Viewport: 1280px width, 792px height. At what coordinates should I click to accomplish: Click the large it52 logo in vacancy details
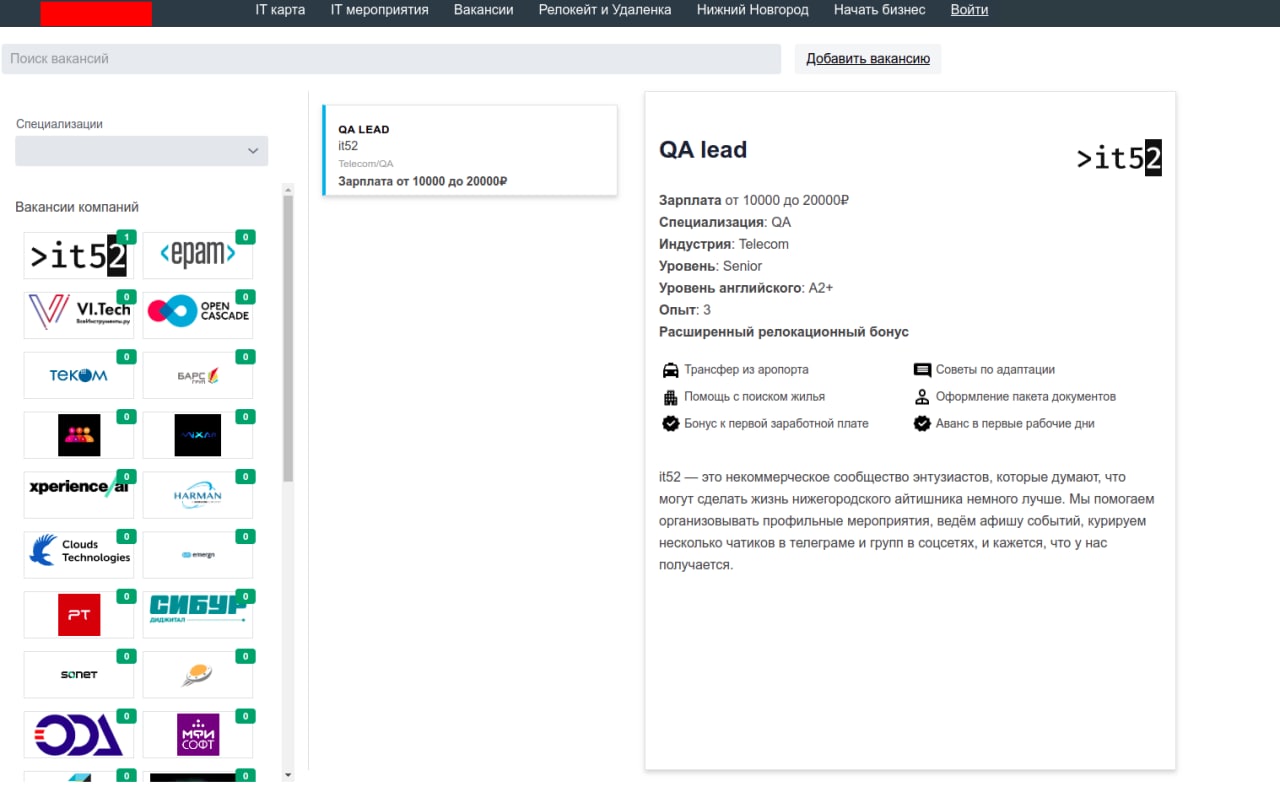(1119, 158)
